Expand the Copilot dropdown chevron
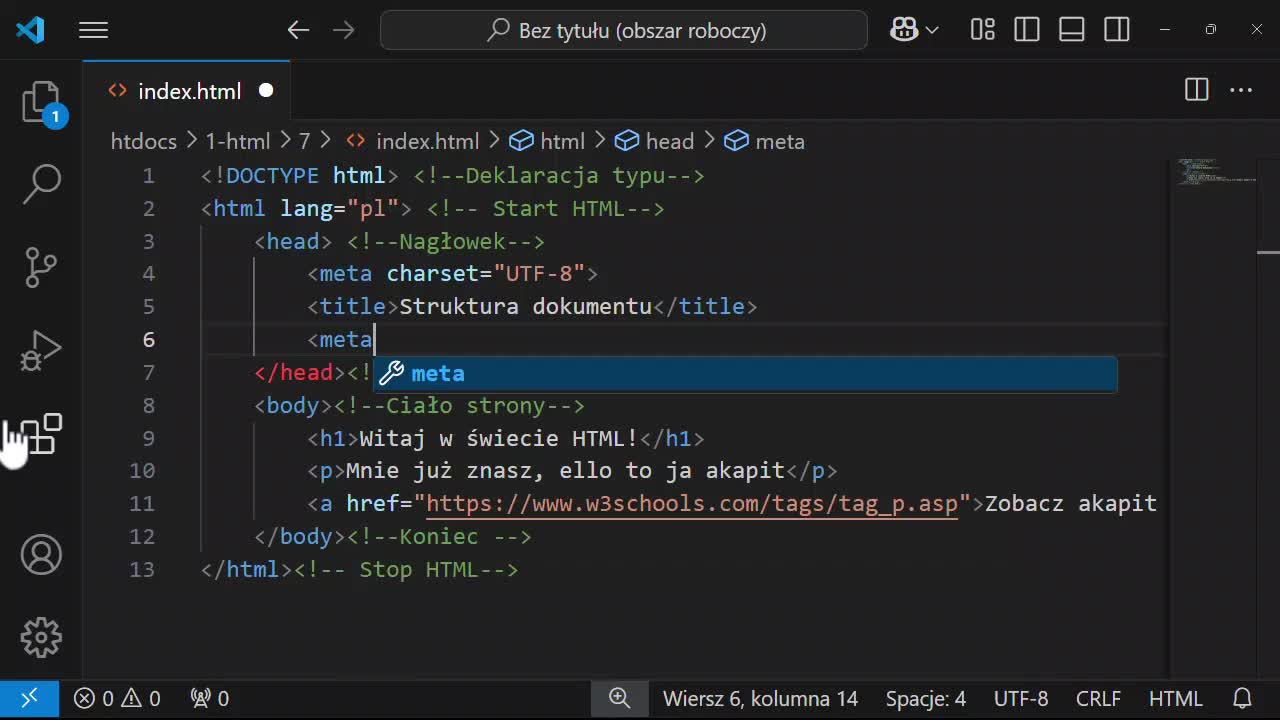Image resolution: width=1280 pixels, height=720 pixels. click(x=933, y=30)
